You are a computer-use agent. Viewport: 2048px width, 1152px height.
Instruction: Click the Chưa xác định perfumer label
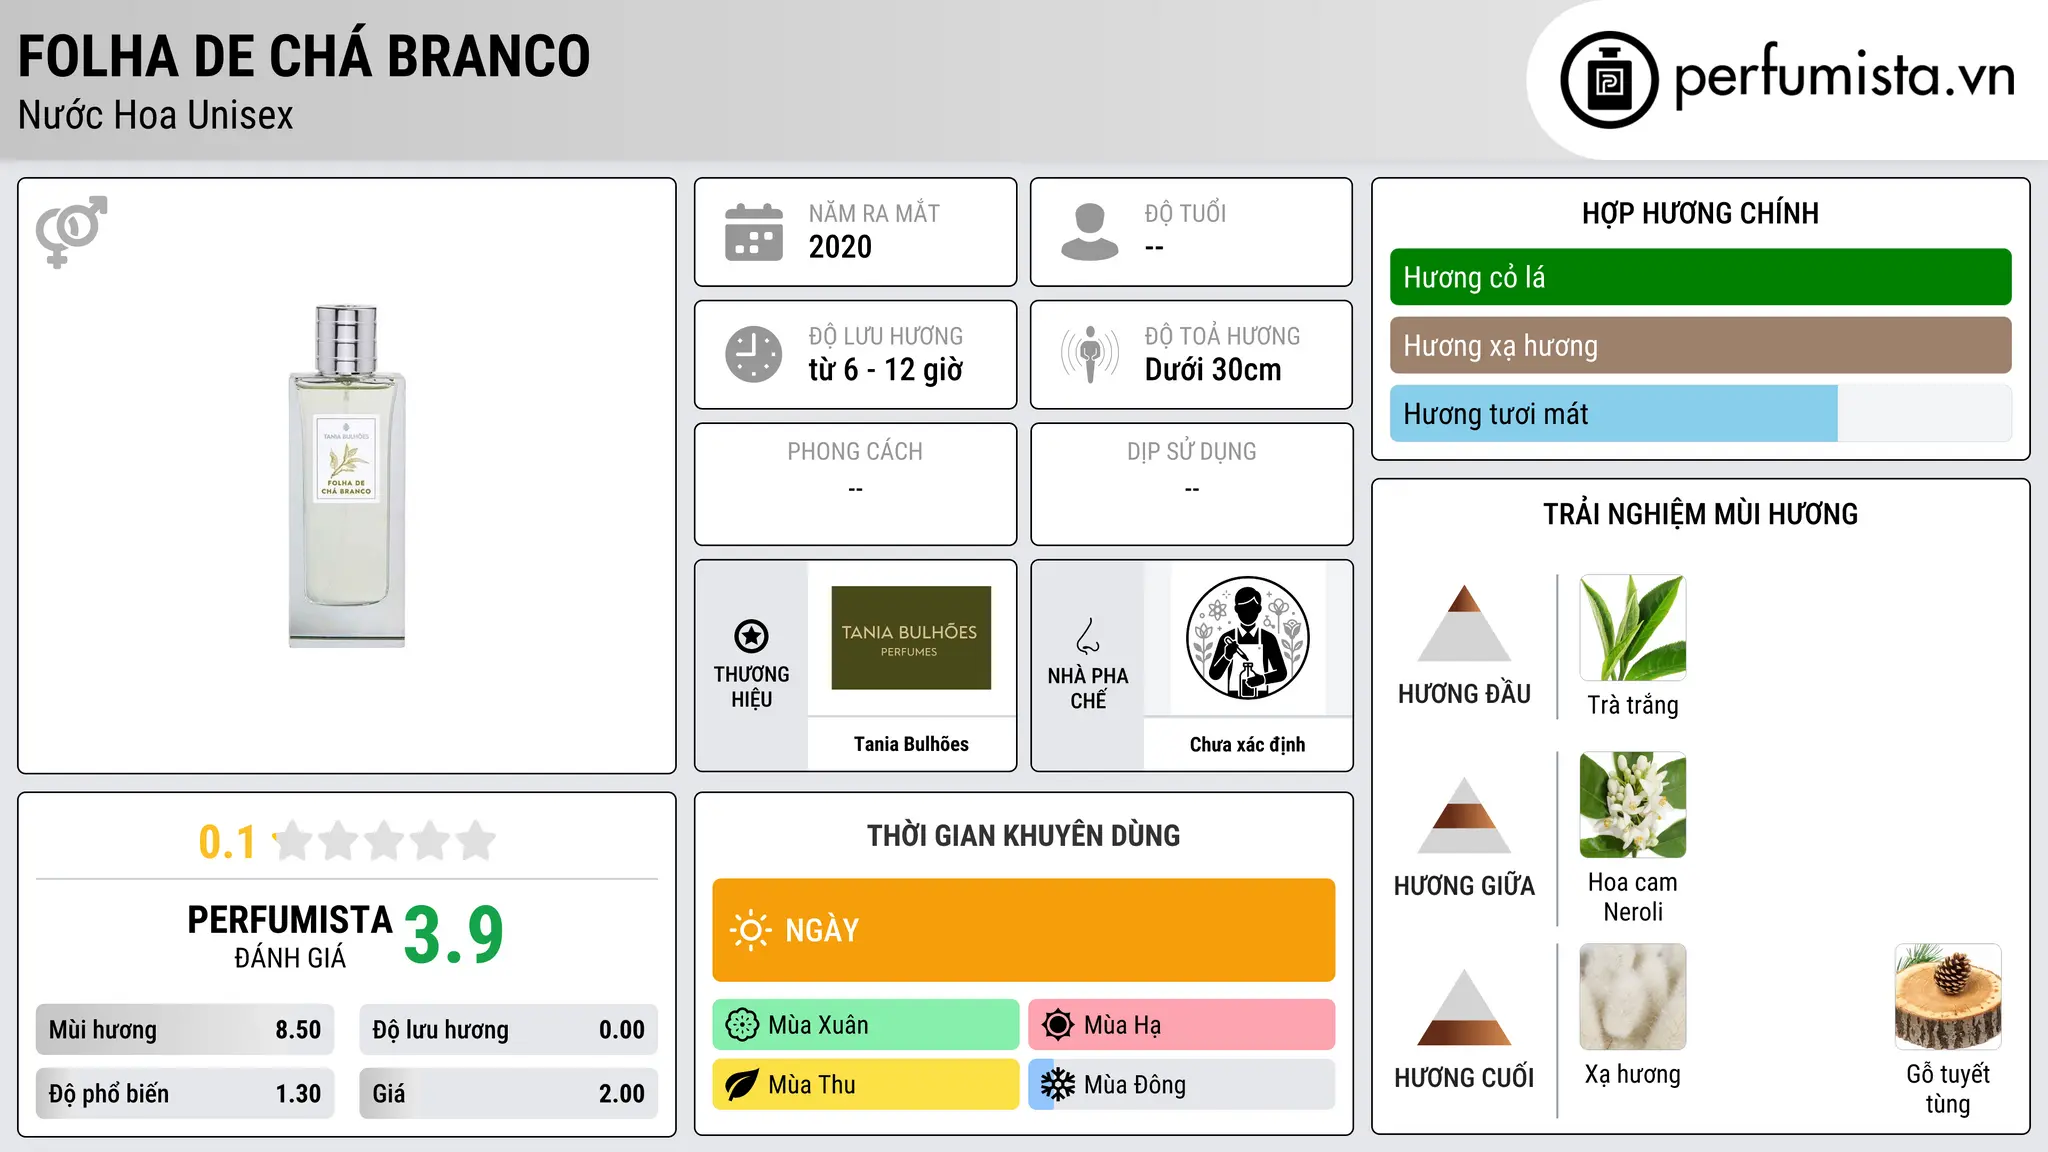[x=1247, y=744]
